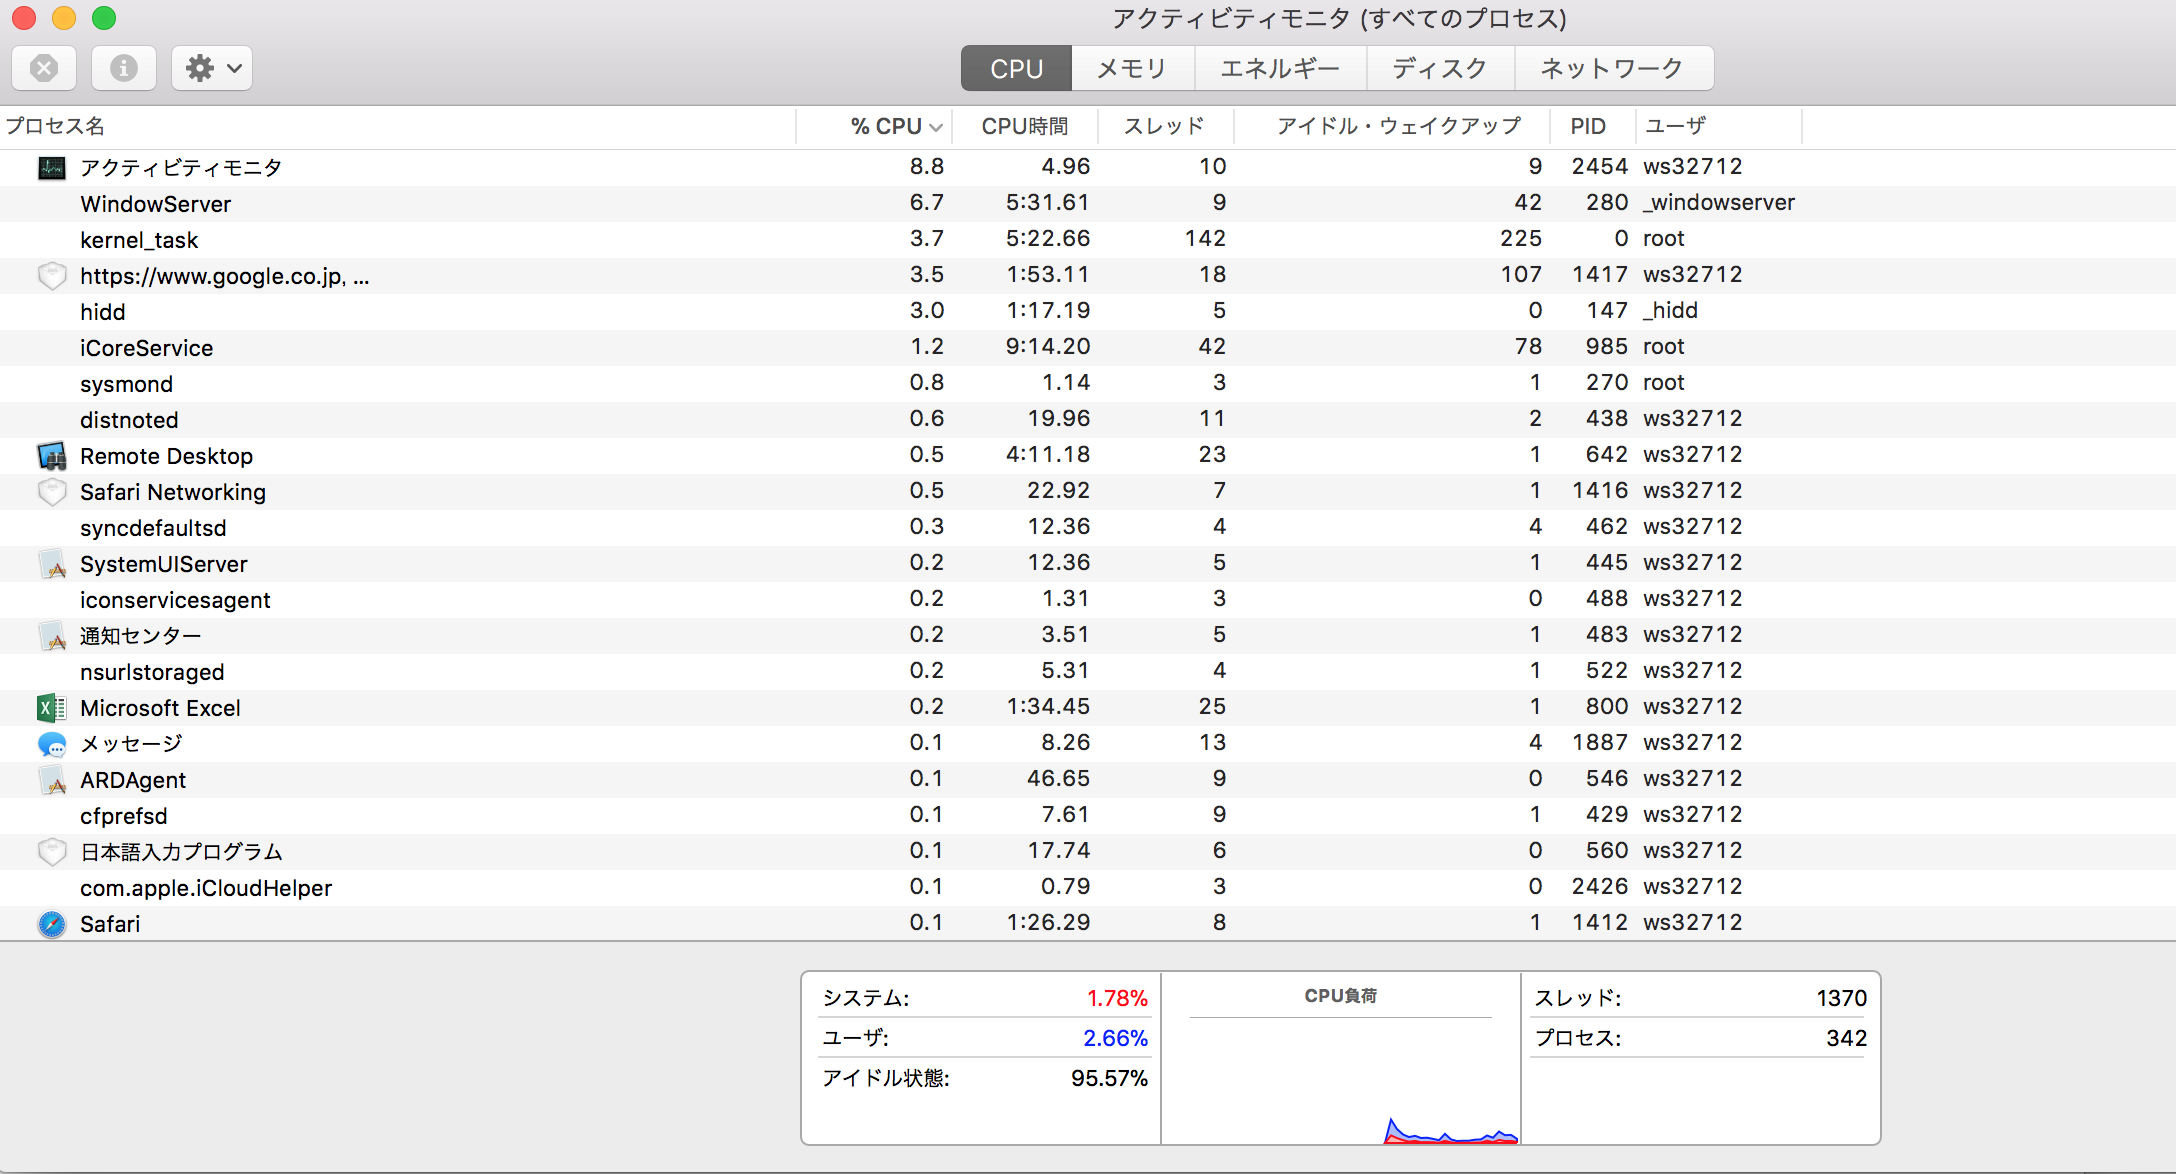Select the kernel_task process row

[x=140, y=240]
